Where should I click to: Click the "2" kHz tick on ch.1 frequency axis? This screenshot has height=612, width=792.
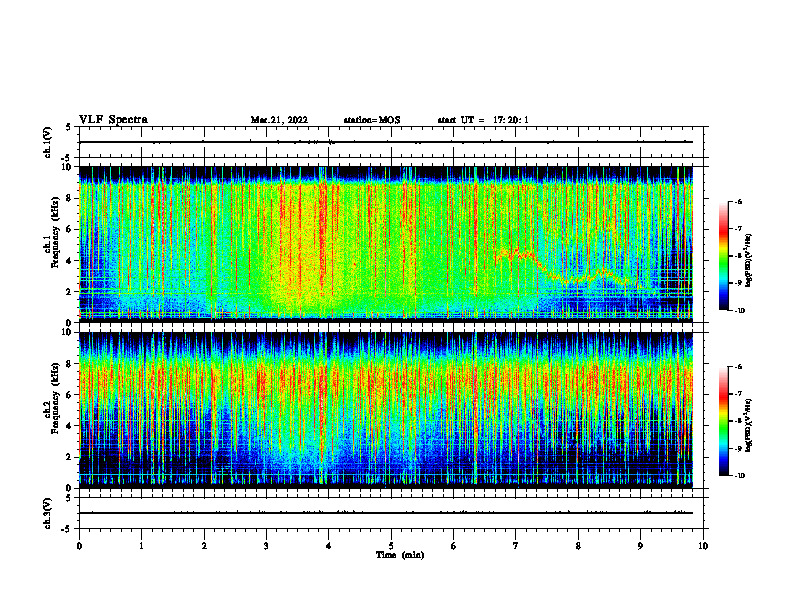point(69,292)
